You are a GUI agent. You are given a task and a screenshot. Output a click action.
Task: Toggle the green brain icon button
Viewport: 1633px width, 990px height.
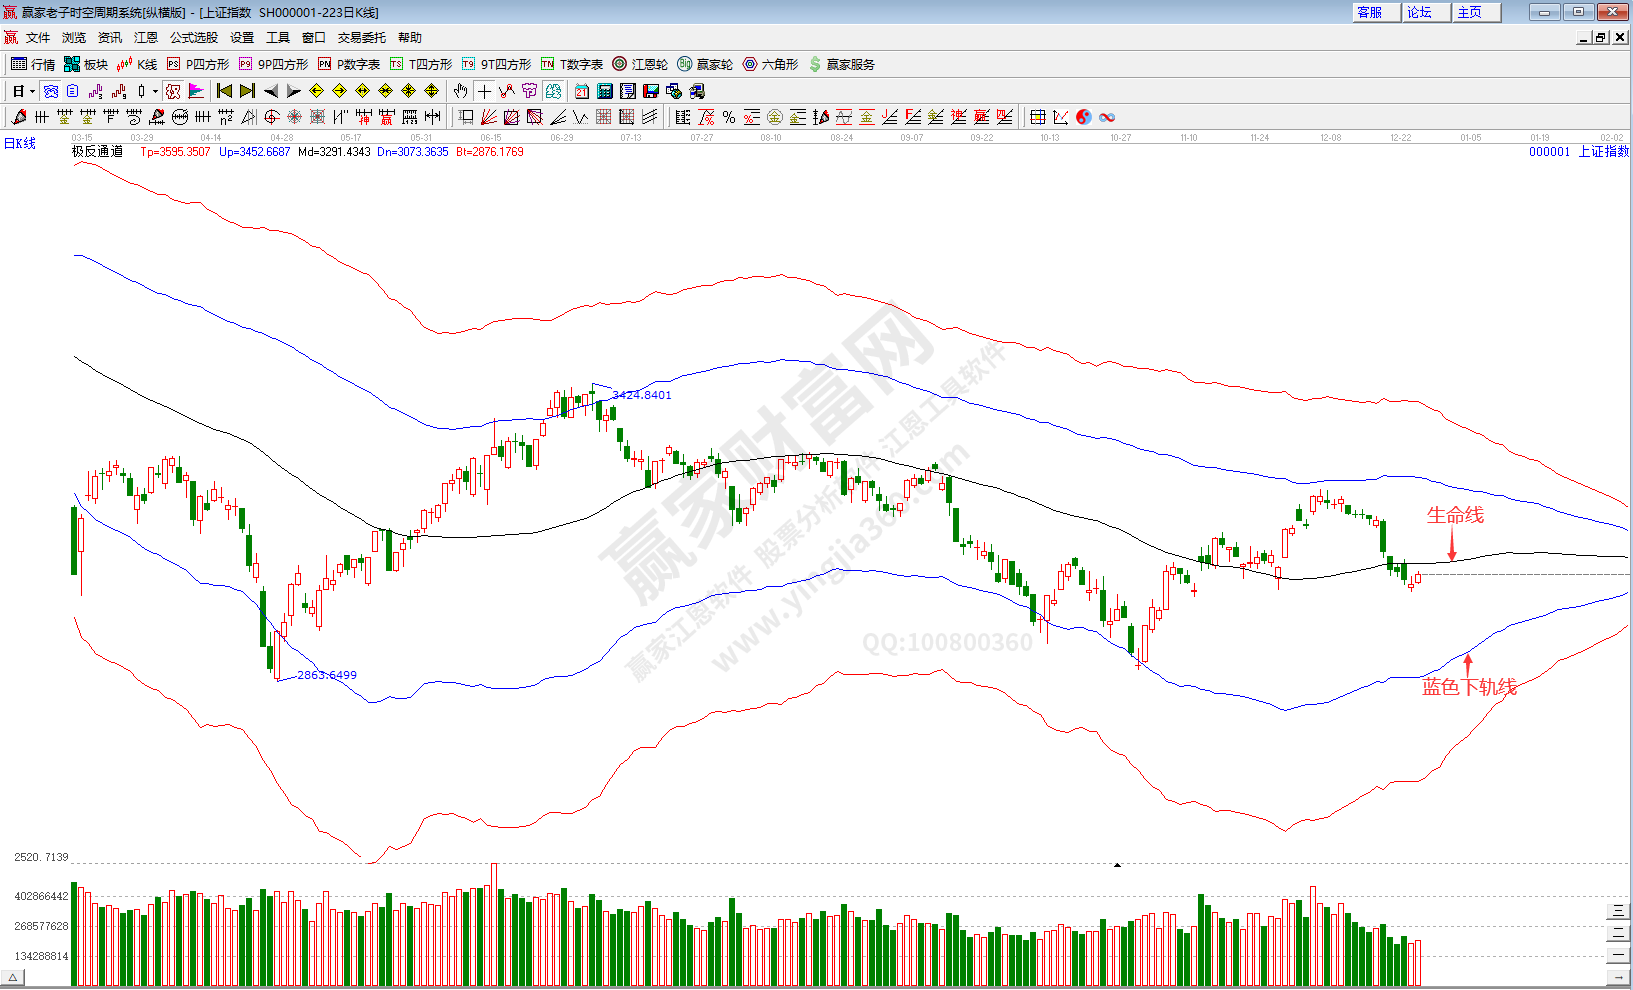(553, 91)
